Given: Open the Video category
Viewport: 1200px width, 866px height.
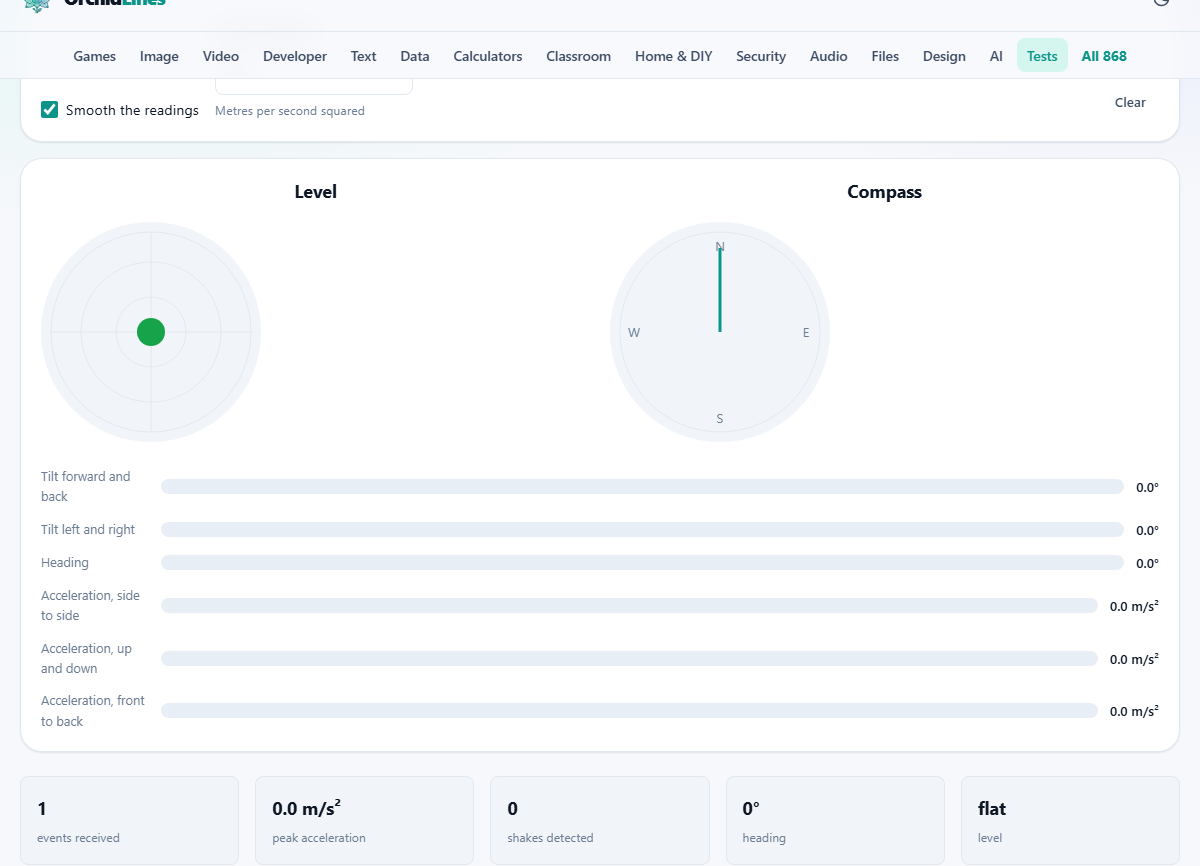Looking at the screenshot, I should [221, 56].
